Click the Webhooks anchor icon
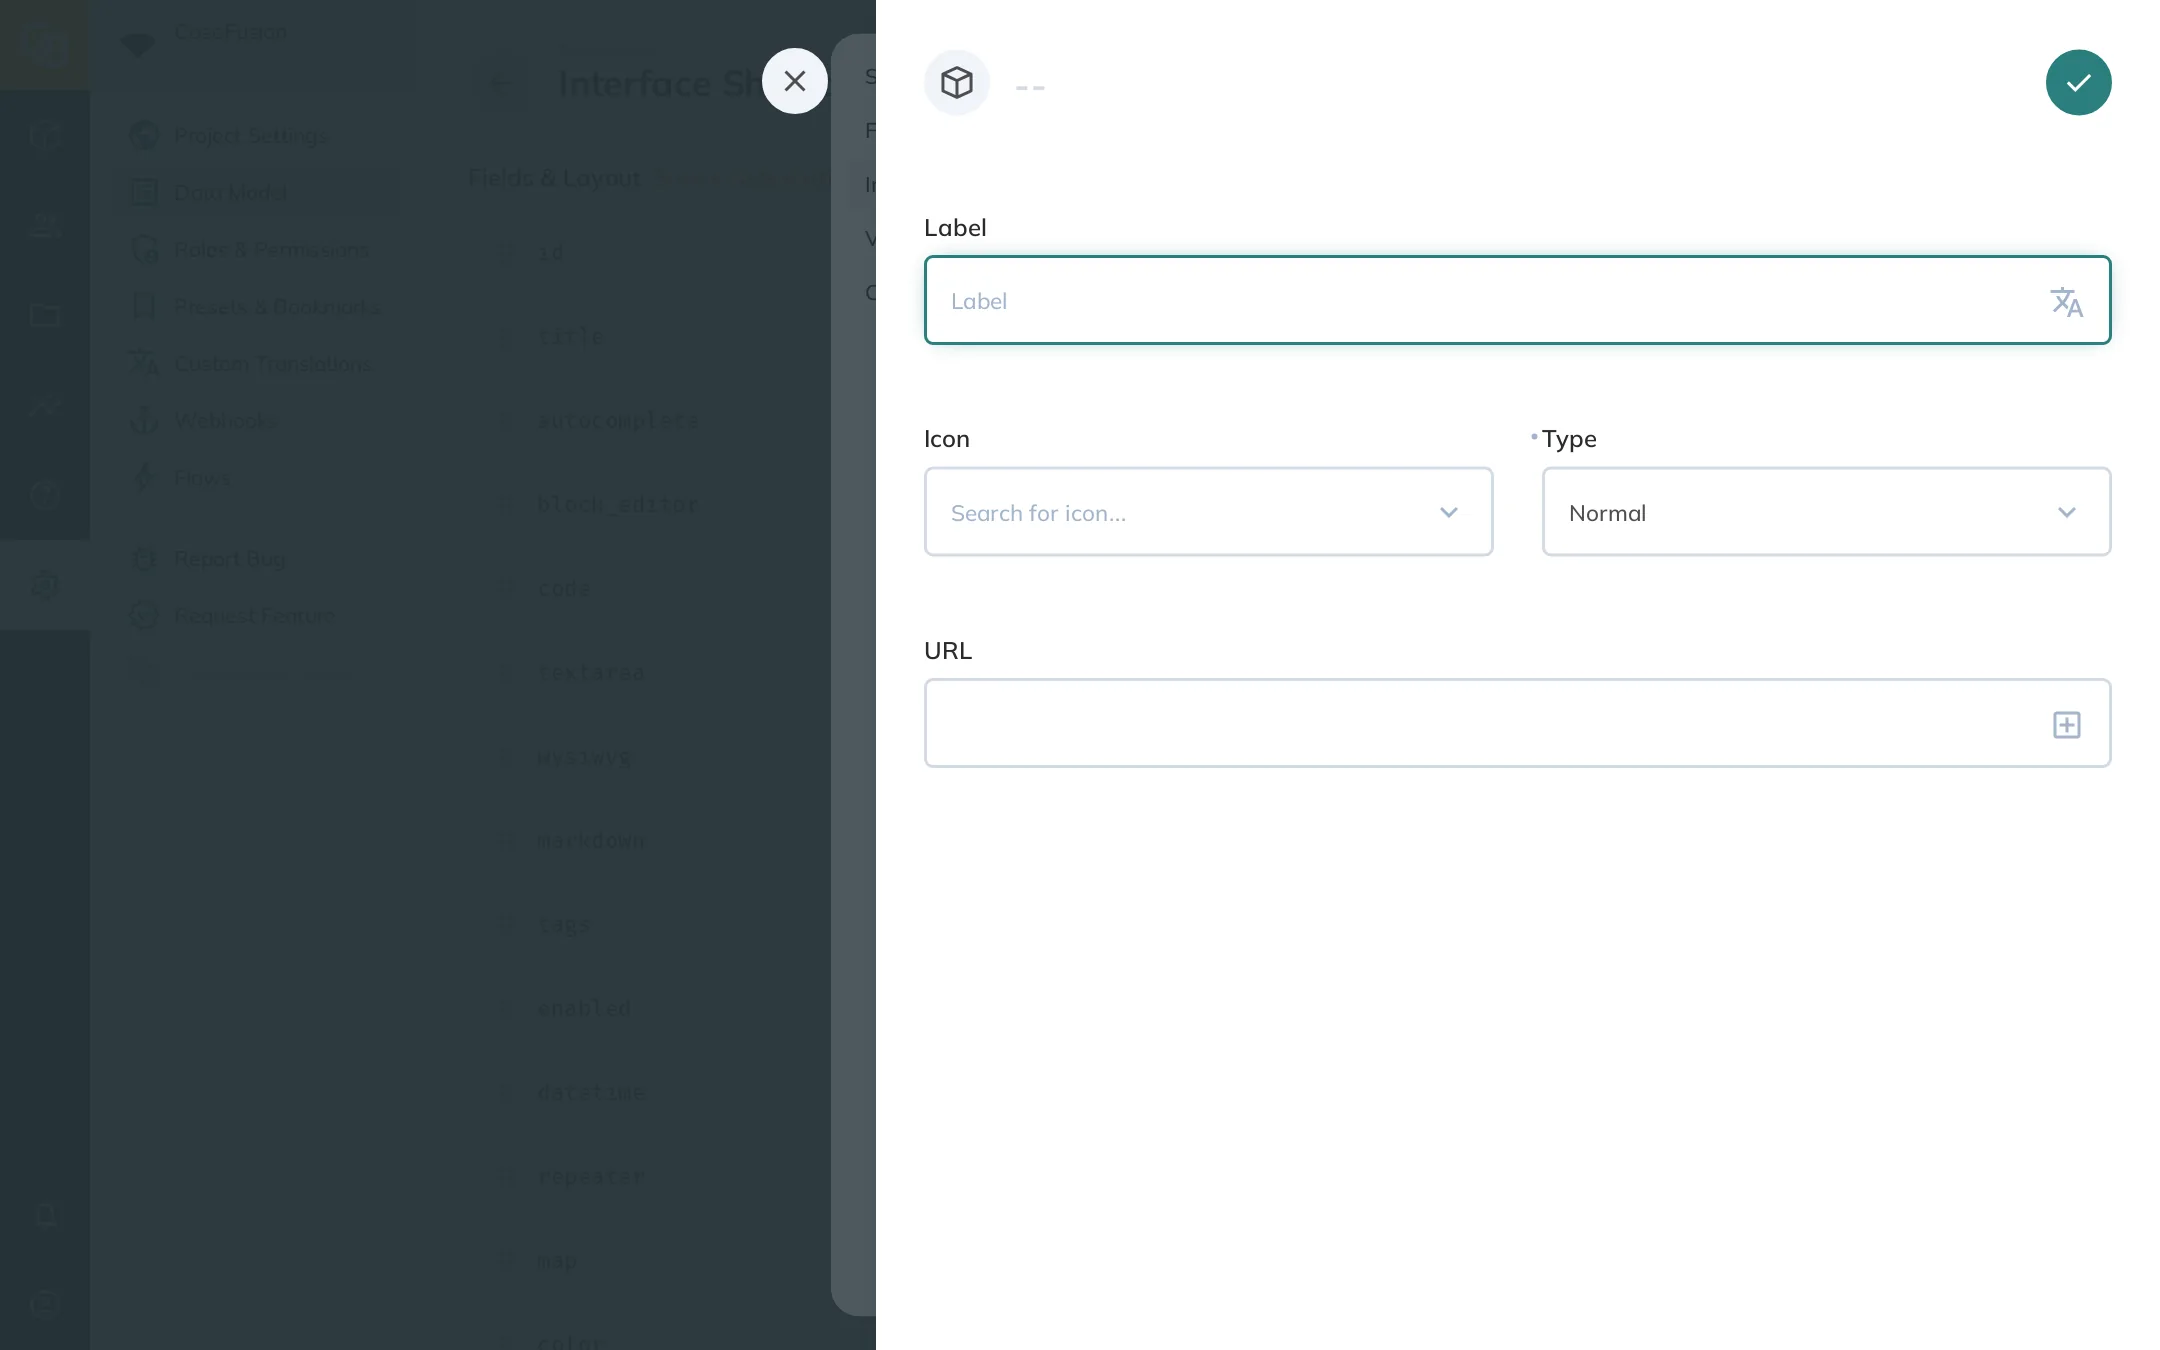This screenshot has width=2160, height=1350. (x=144, y=420)
